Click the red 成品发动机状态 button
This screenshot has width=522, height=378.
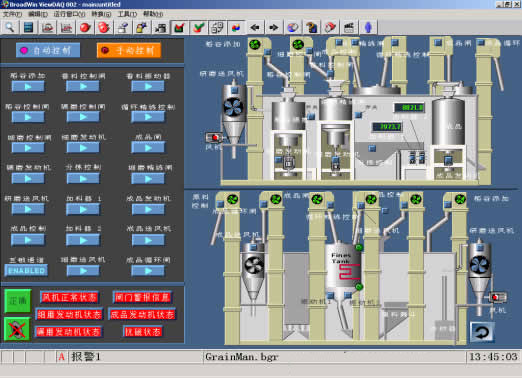point(142,314)
